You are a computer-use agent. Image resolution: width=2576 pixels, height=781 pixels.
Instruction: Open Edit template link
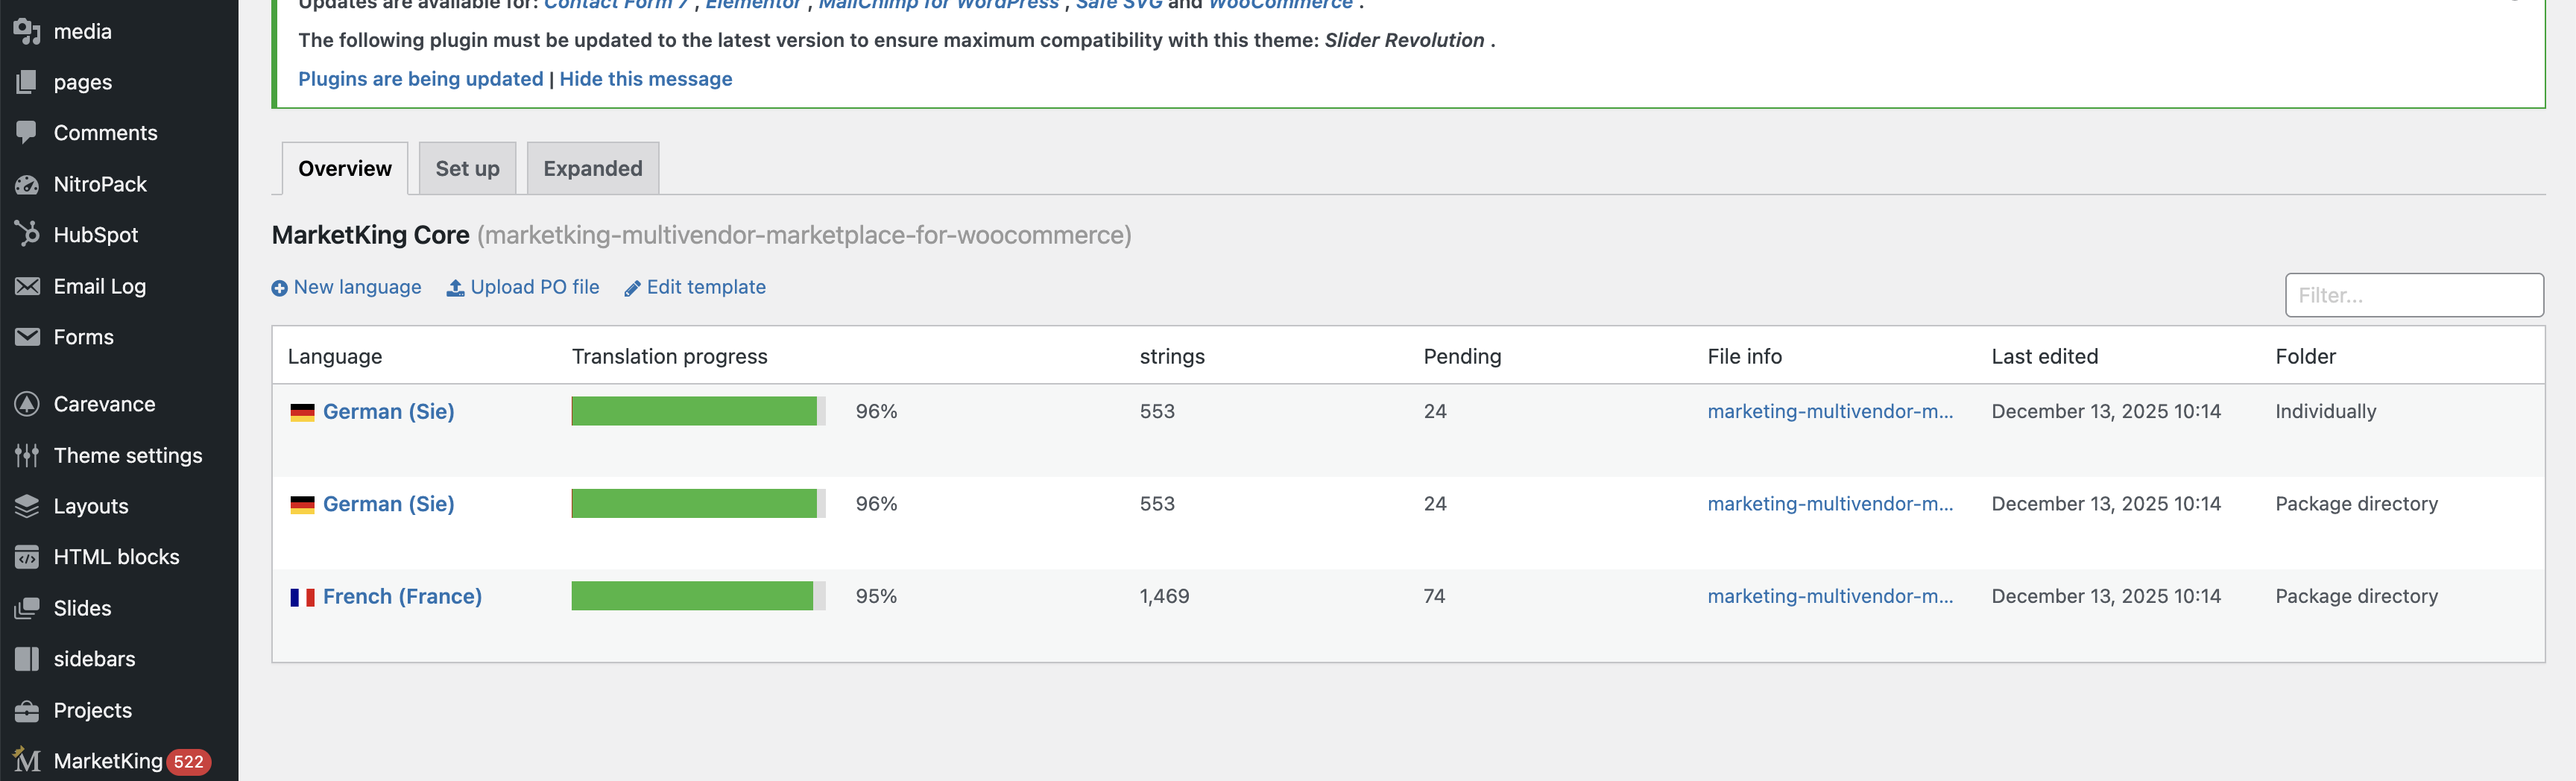pyautogui.click(x=705, y=287)
